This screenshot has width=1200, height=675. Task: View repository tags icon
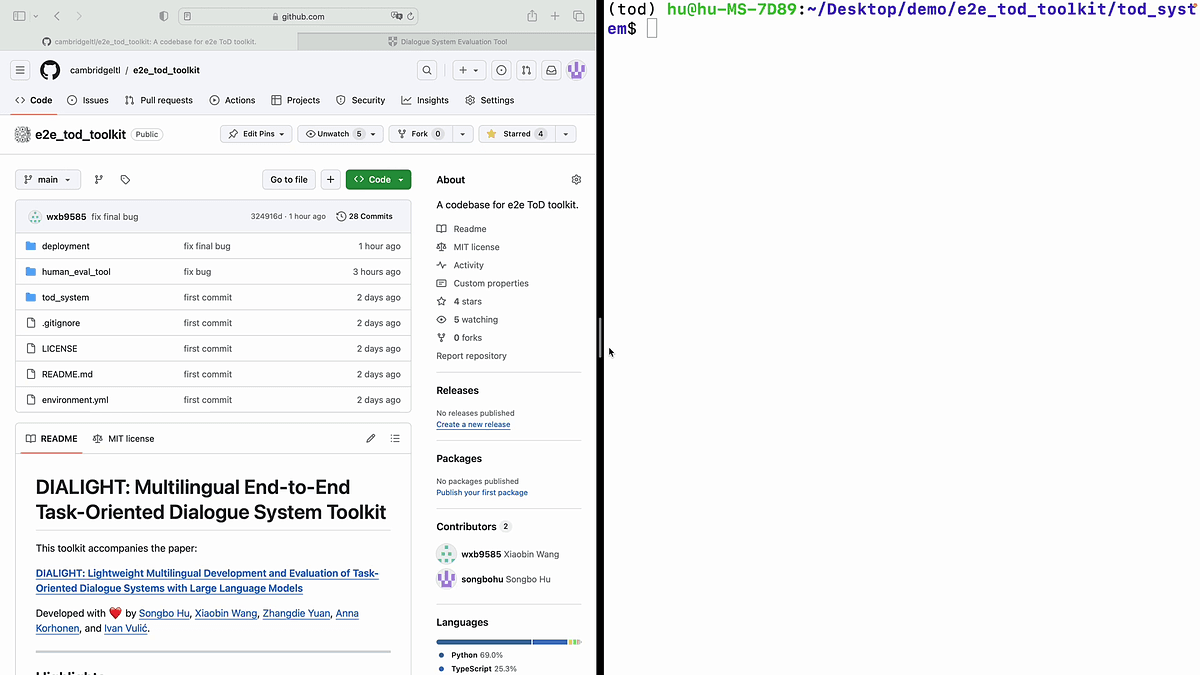(x=125, y=180)
